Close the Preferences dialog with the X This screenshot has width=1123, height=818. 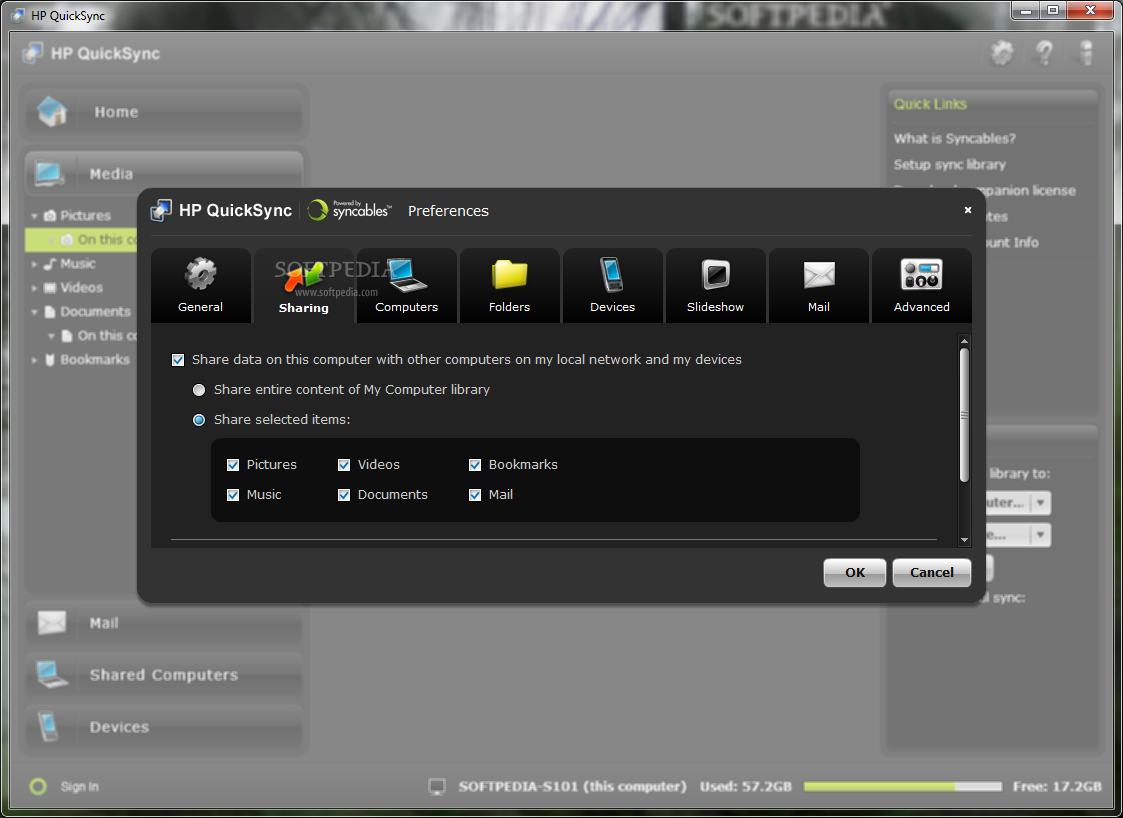click(968, 210)
